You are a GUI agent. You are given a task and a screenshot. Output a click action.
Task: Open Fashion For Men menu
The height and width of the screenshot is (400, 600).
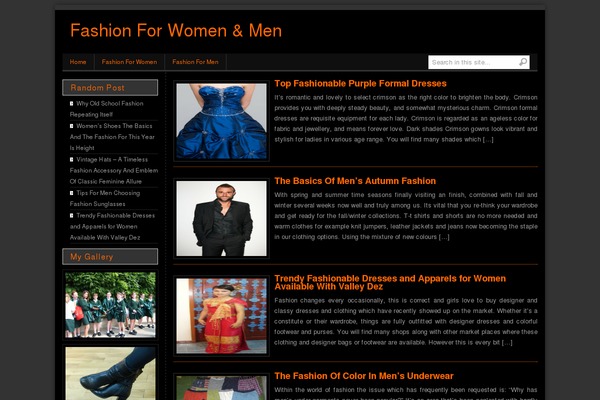[x=195, y=62]
